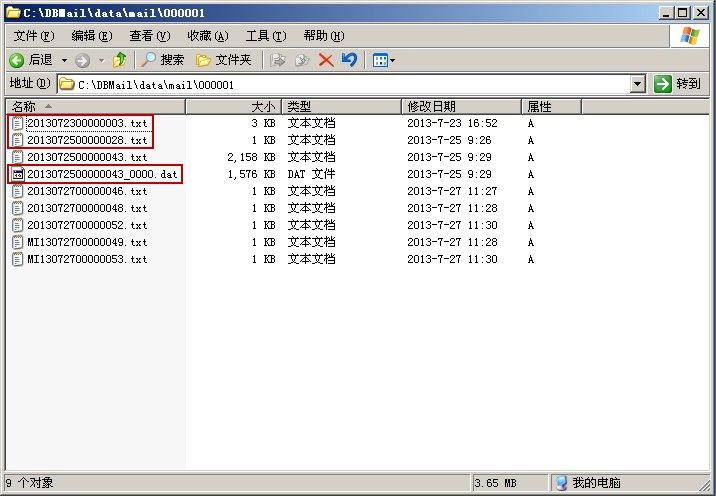Click status bar size 3.65 MB
This screenshot has height=496, width=716.
coord(495,483)
